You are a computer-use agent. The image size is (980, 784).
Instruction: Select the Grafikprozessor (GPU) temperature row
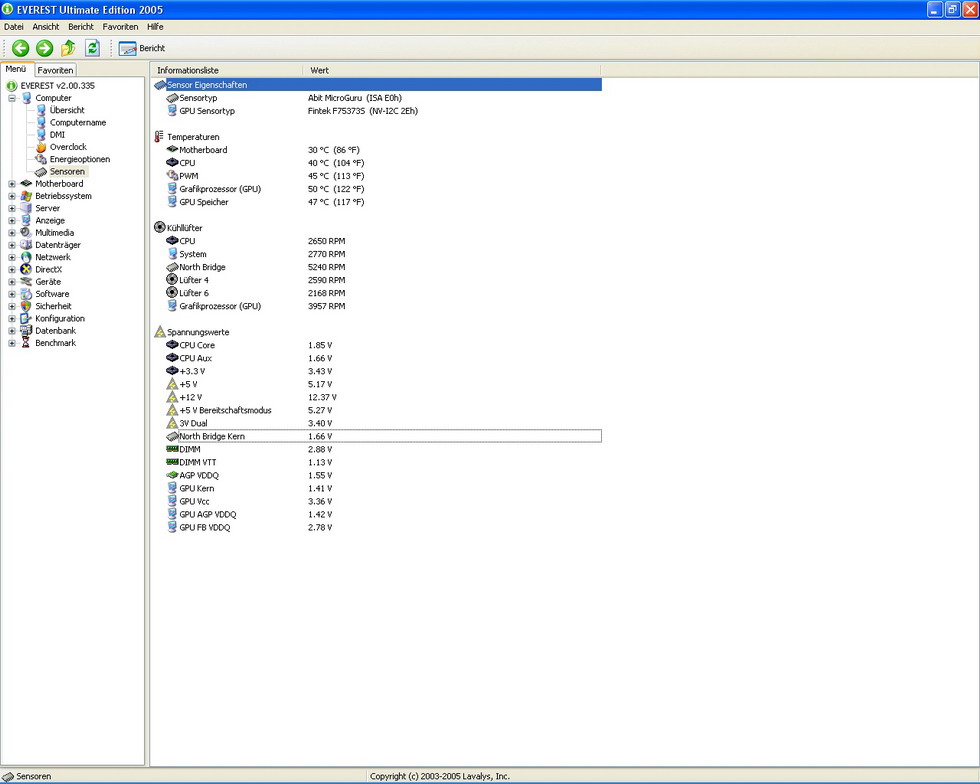(384, 189)
